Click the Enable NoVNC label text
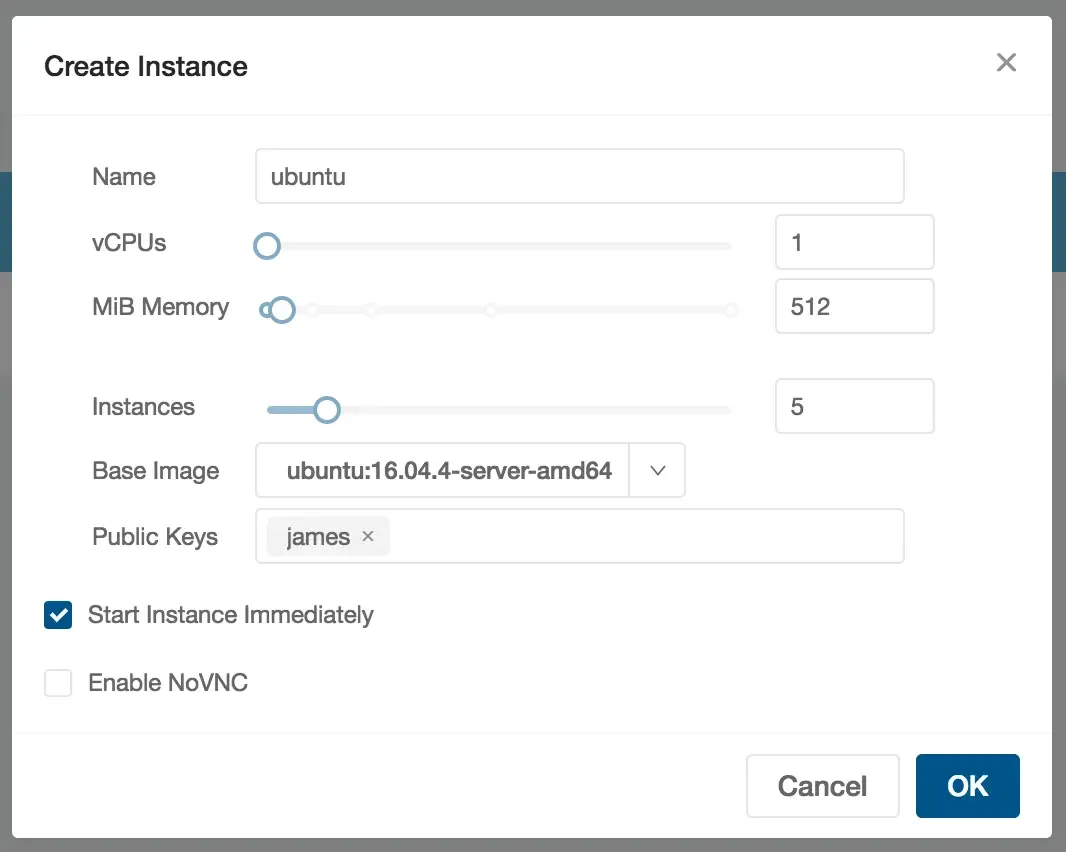This screenshot has width=1066, height=852. [168, 683]
